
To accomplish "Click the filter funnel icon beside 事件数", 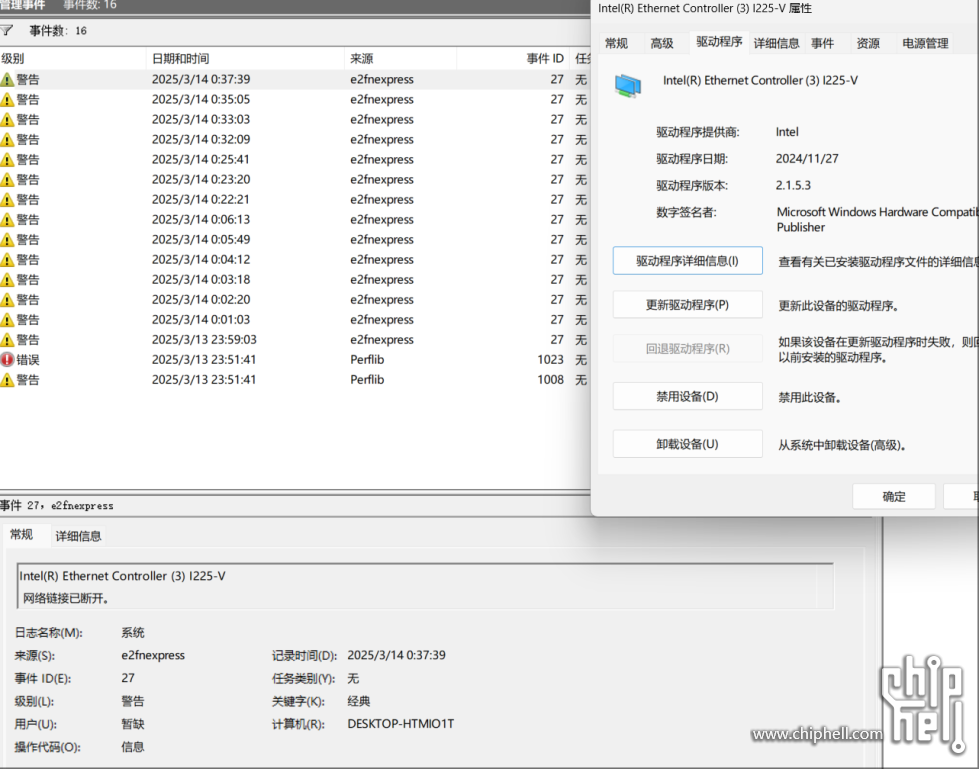I will point(6,30).
